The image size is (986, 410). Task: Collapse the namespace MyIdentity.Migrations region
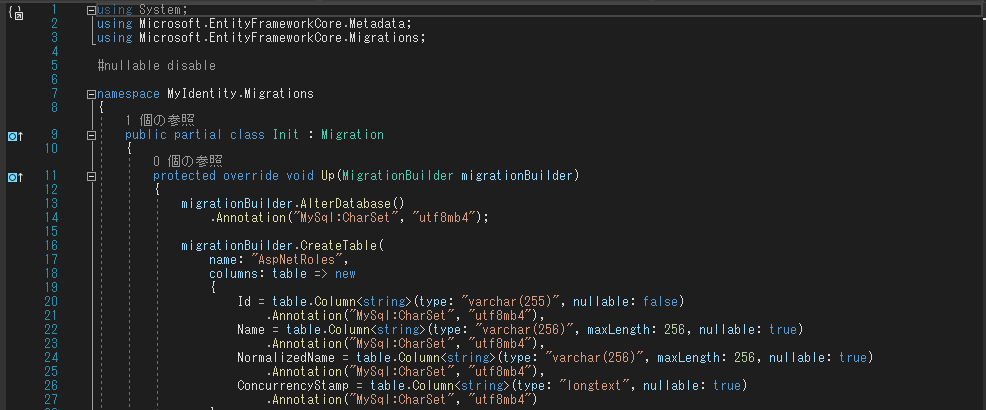pyautogui.click(x=91, y=94)
